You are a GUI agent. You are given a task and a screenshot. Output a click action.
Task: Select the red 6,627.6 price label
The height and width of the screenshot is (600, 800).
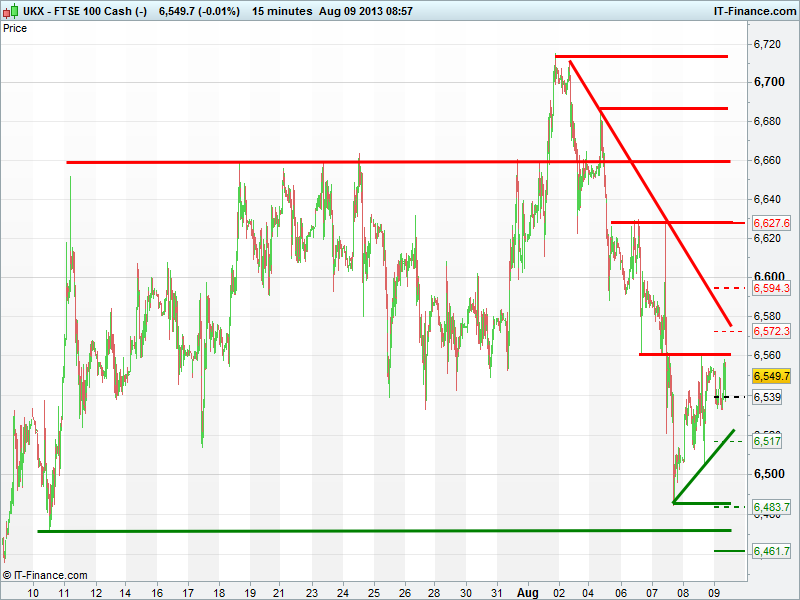[x=771, y=223]
